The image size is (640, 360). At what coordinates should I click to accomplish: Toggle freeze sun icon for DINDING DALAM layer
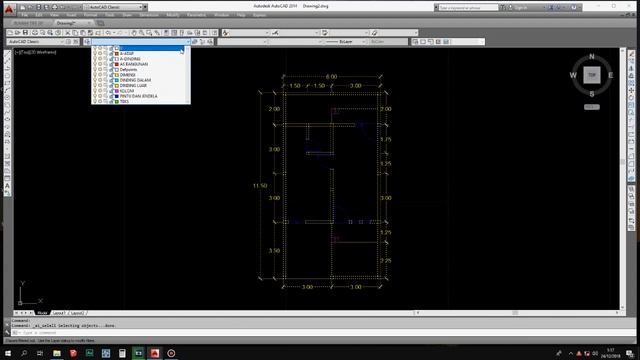100,80
